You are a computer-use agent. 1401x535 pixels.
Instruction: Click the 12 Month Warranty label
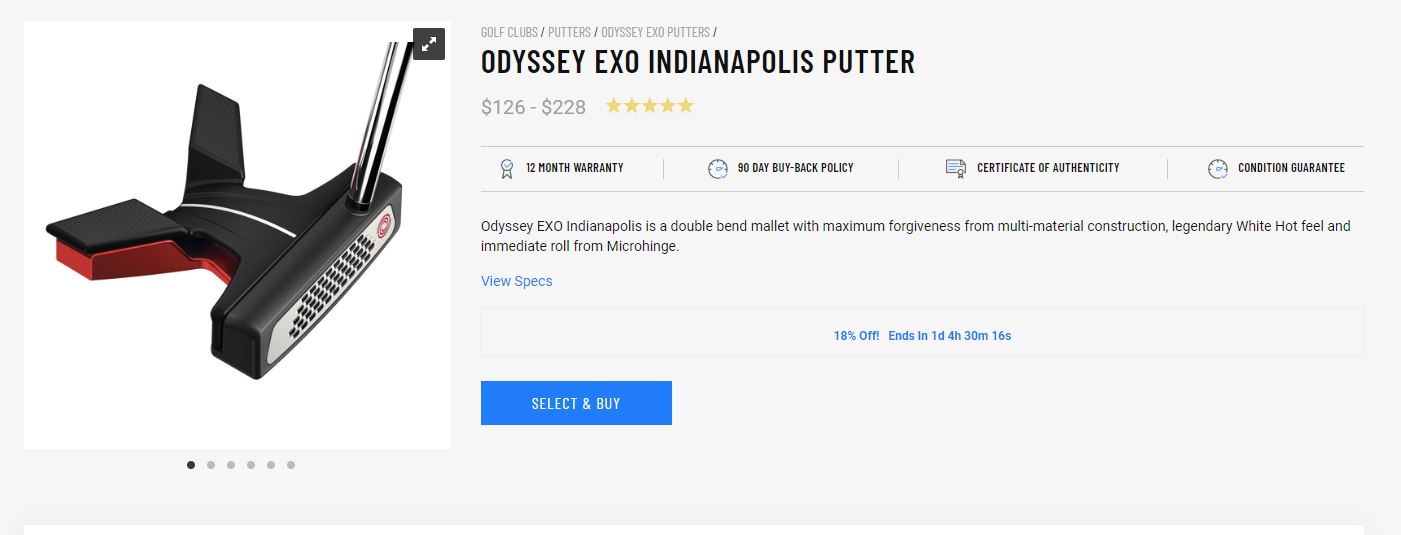574,168
